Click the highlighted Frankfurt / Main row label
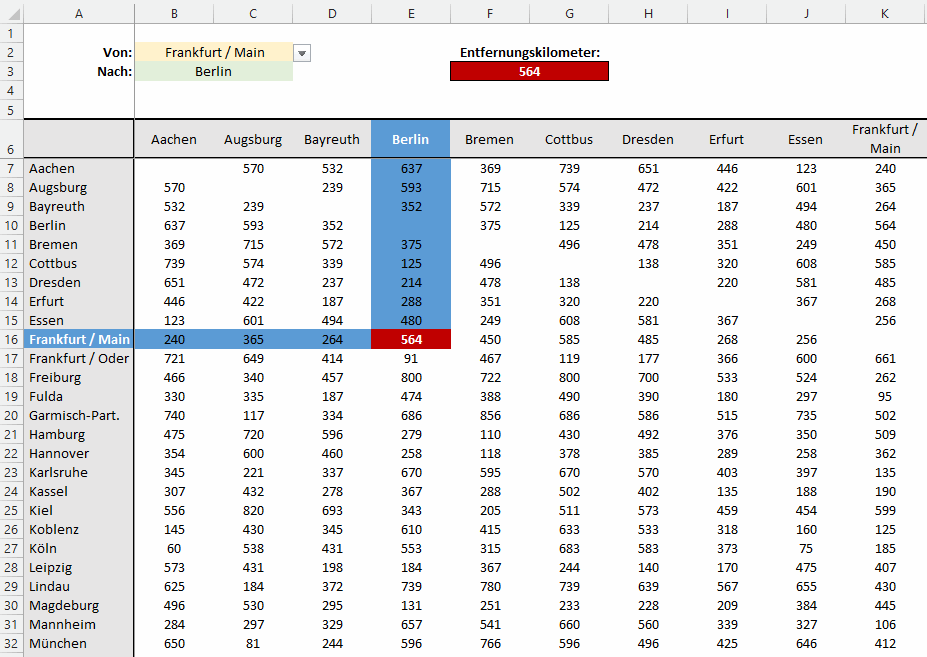This screenshot has height=657, width=927. point(79,339)
